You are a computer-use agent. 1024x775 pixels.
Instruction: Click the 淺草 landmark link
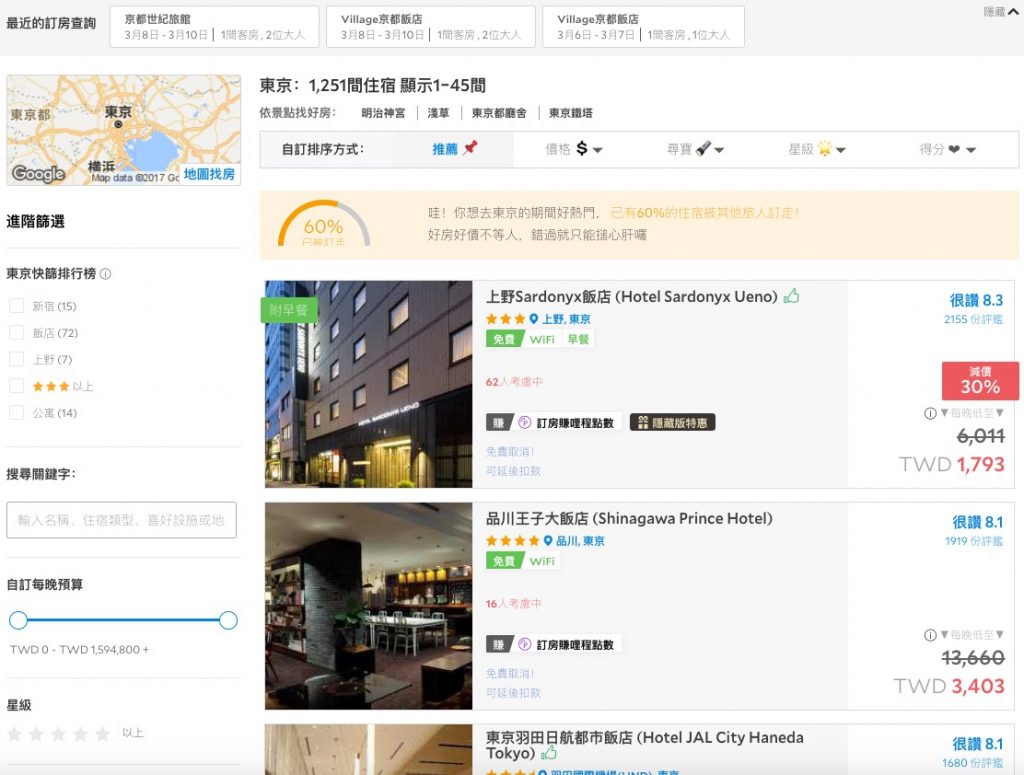point(438,113)
